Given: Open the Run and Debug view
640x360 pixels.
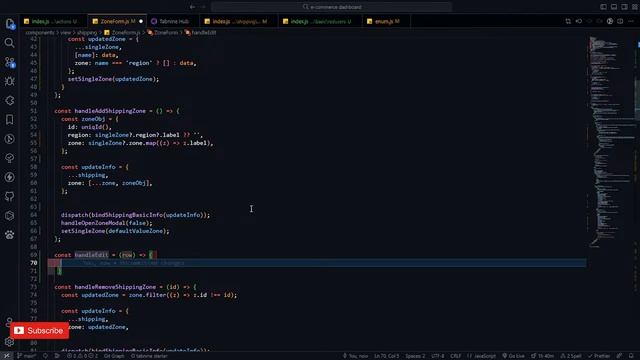Looking at the screenshot, I should 9,81.
